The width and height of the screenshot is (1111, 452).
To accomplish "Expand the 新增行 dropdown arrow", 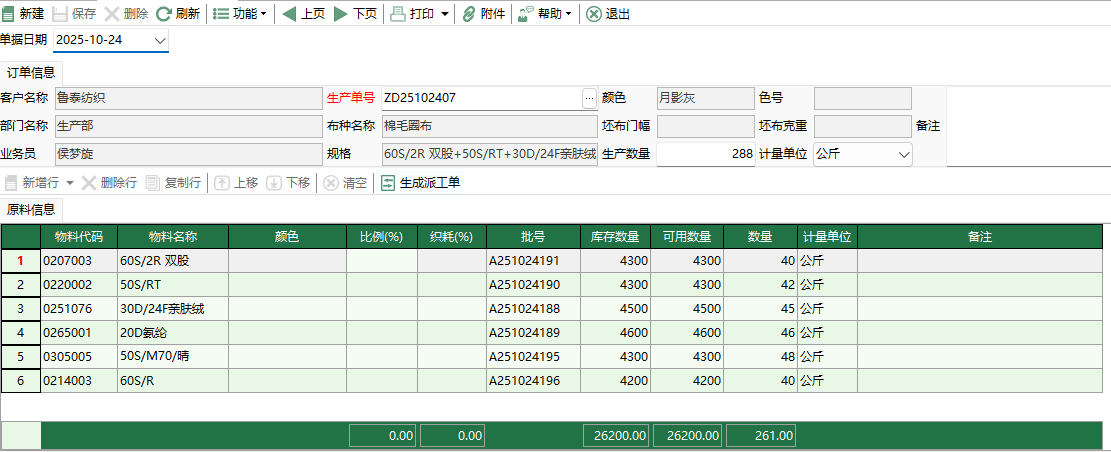I will (70, 183).
